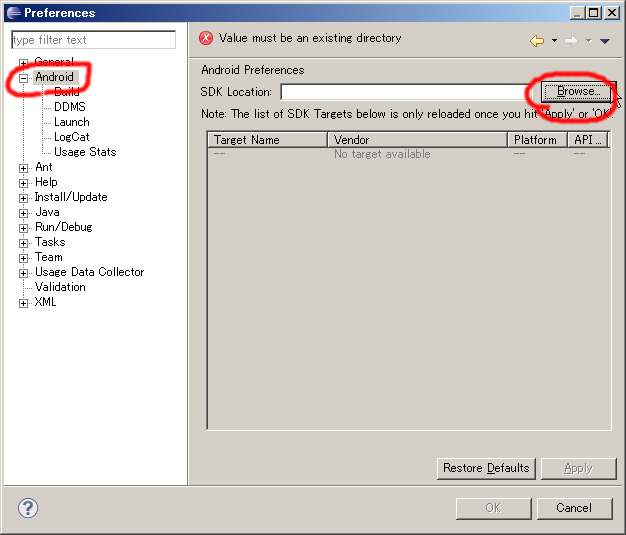Click the Browse button for SDK

578,91
